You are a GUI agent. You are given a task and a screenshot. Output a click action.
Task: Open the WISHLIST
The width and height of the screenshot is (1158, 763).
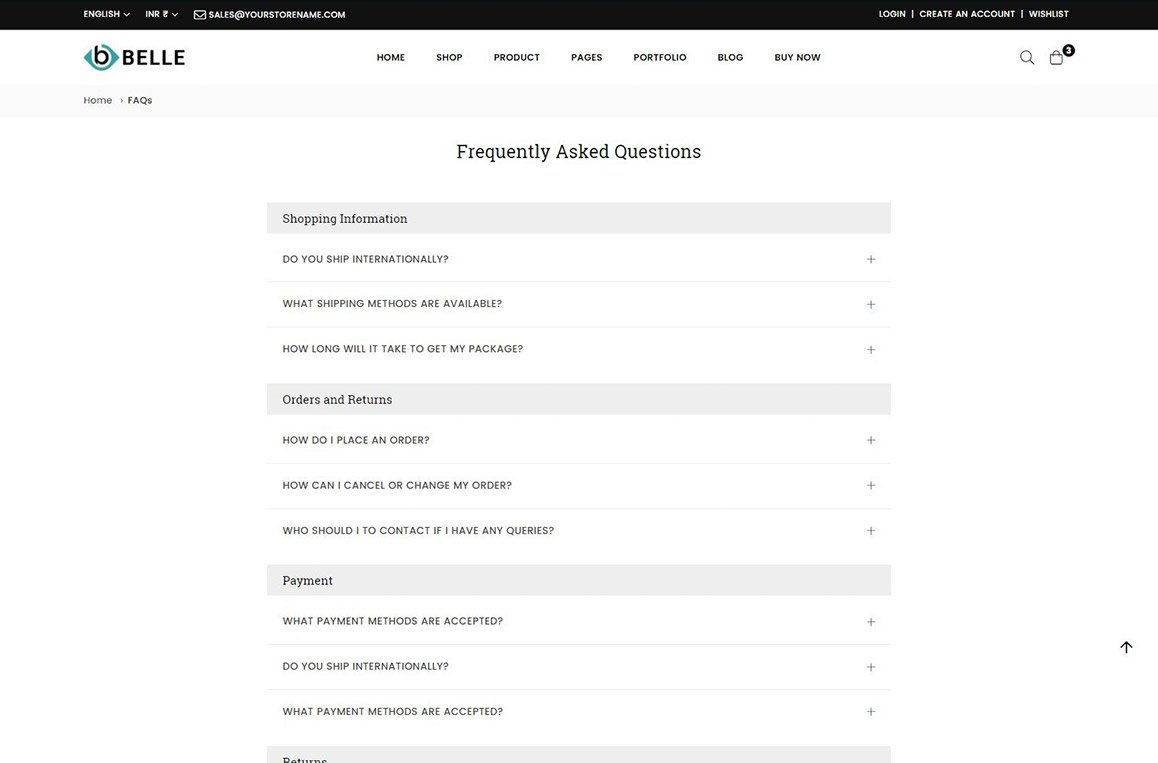1048,14
